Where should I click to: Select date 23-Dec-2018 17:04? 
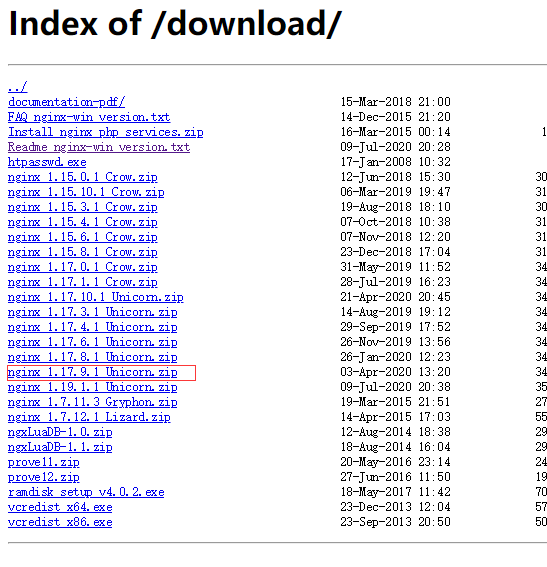[x=396, y=252]
